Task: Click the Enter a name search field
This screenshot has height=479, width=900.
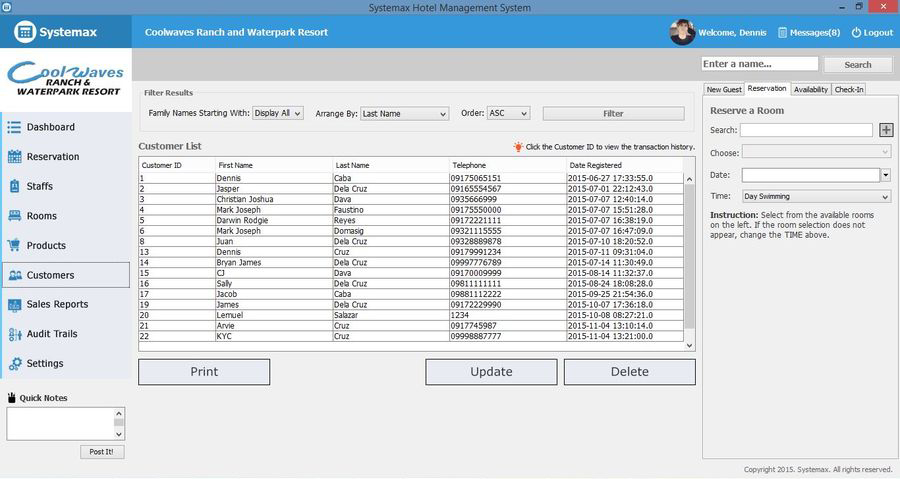Action: point(760,64)
